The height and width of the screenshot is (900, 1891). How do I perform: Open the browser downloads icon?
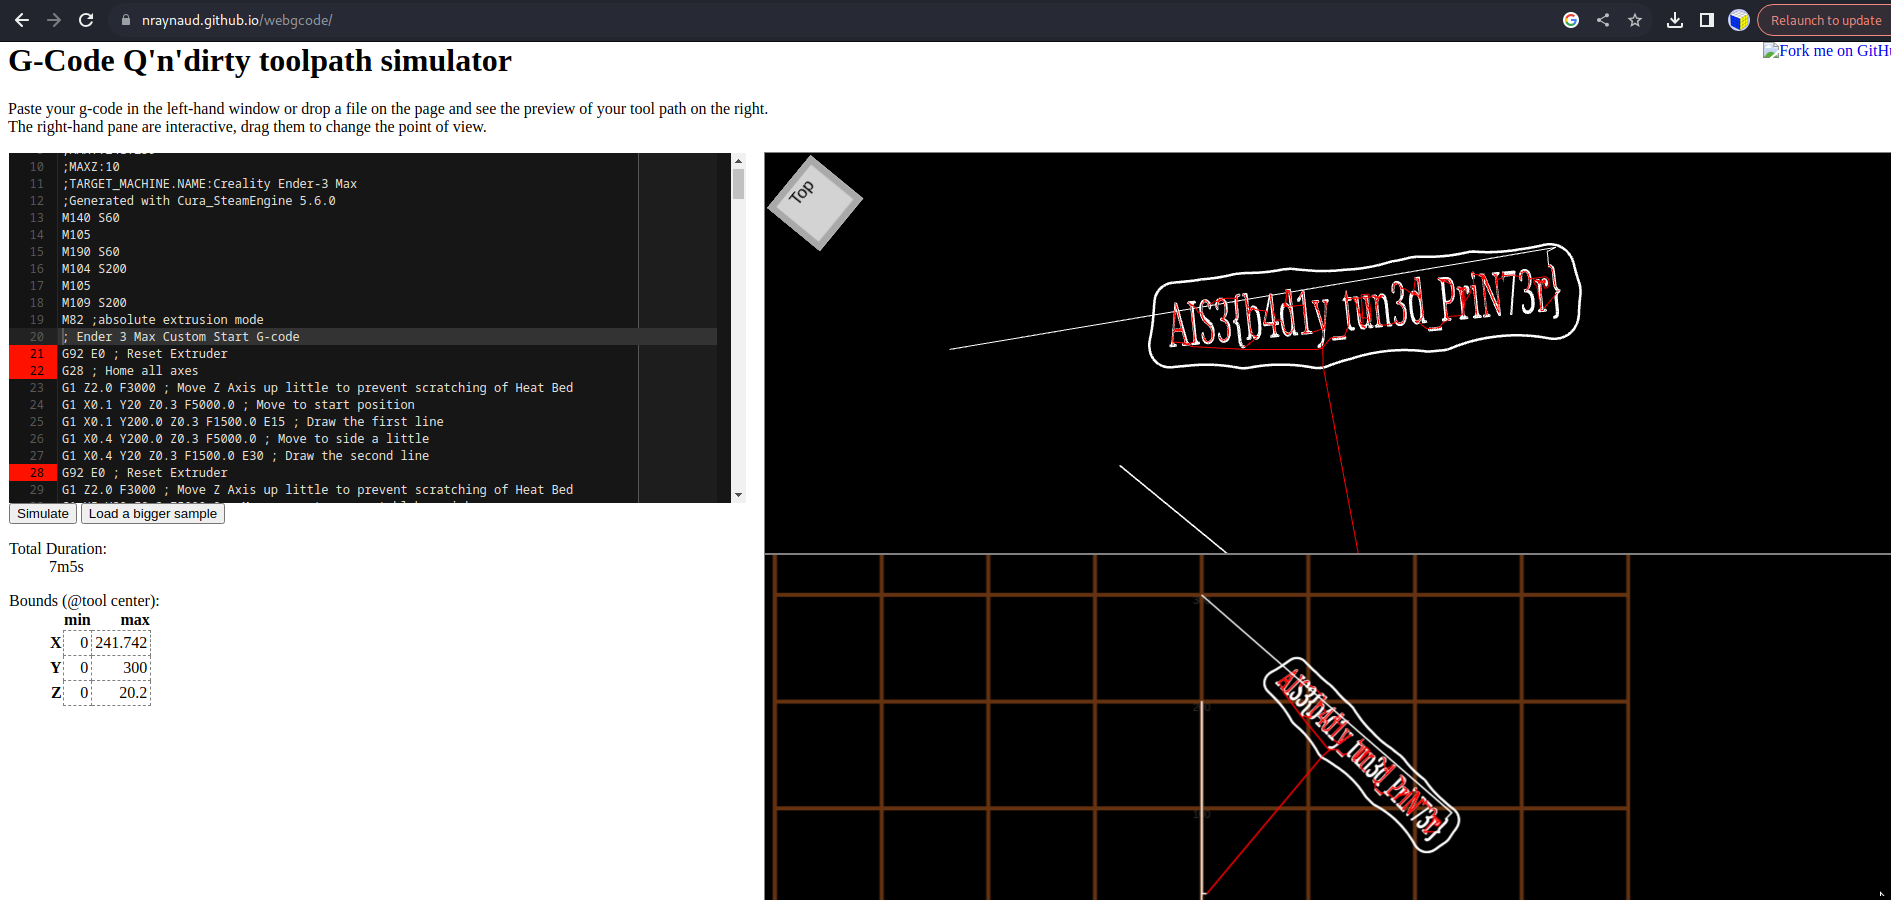point(1675,20)
